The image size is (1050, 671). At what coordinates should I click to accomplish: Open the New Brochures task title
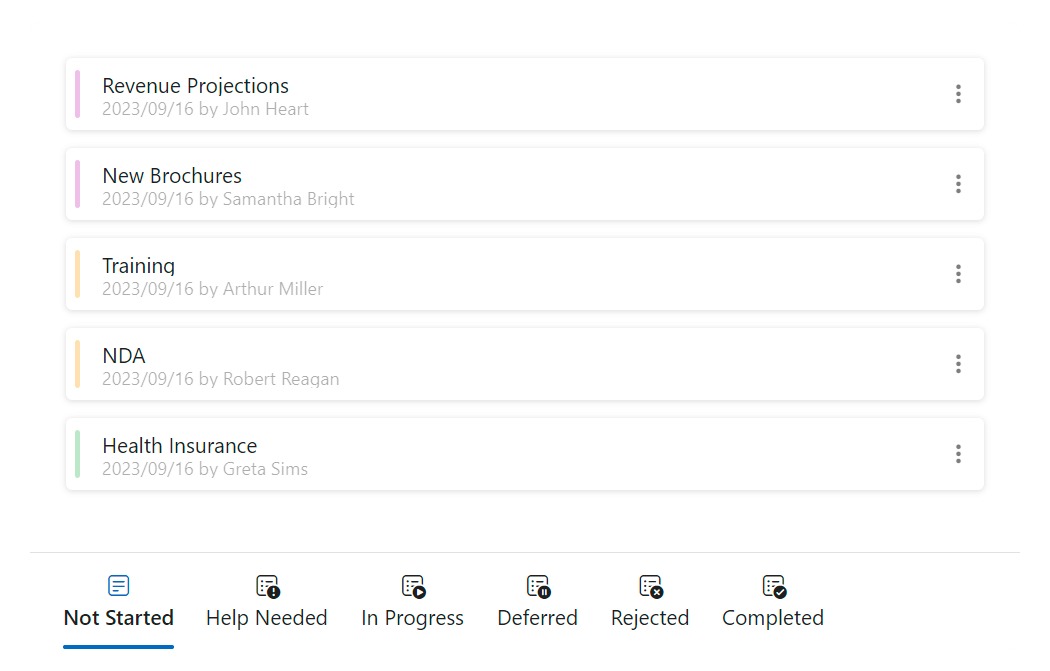172,176
